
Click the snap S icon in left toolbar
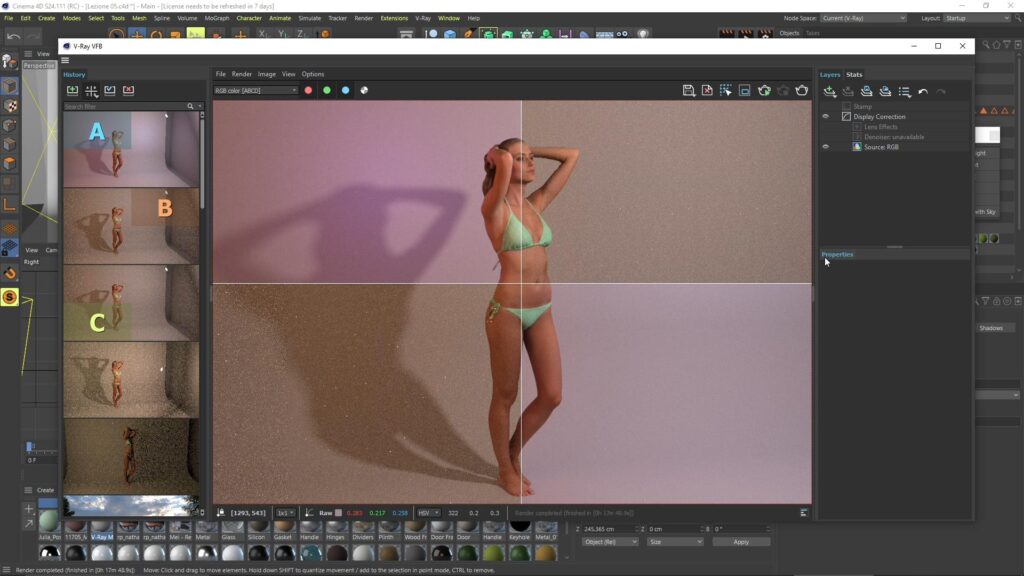(x=10, y=297)
